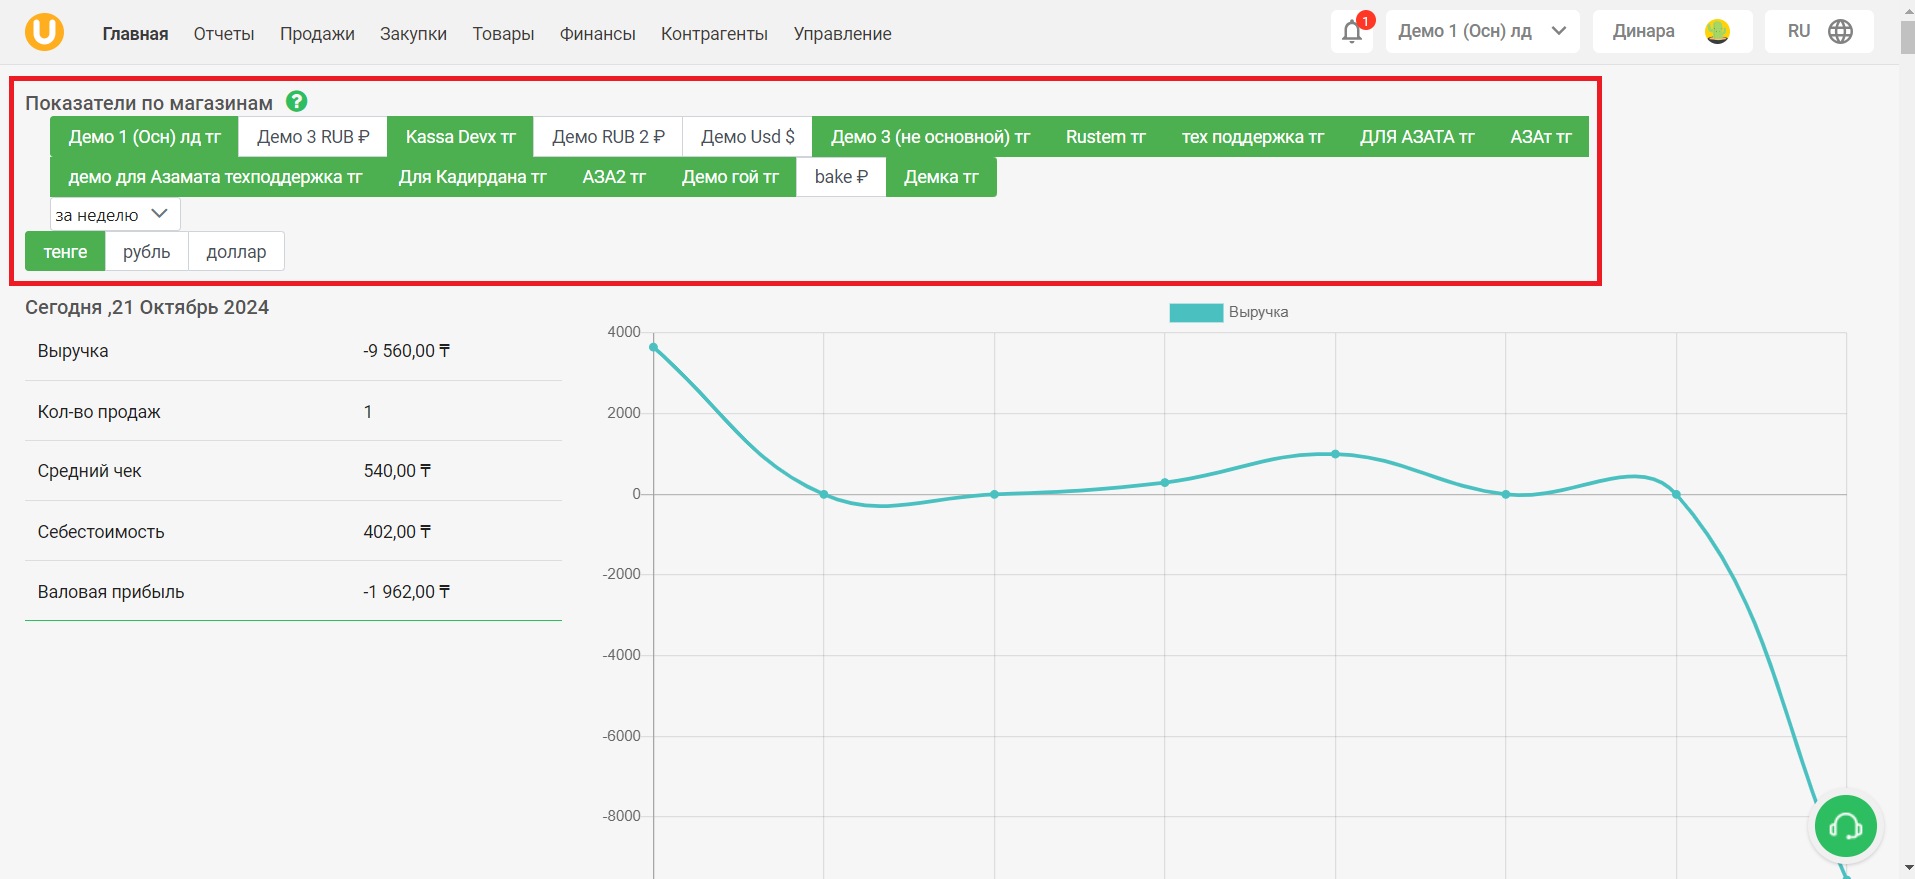Select the тенге currency button
Screen dimensions: 1915x879
[65, 252]
